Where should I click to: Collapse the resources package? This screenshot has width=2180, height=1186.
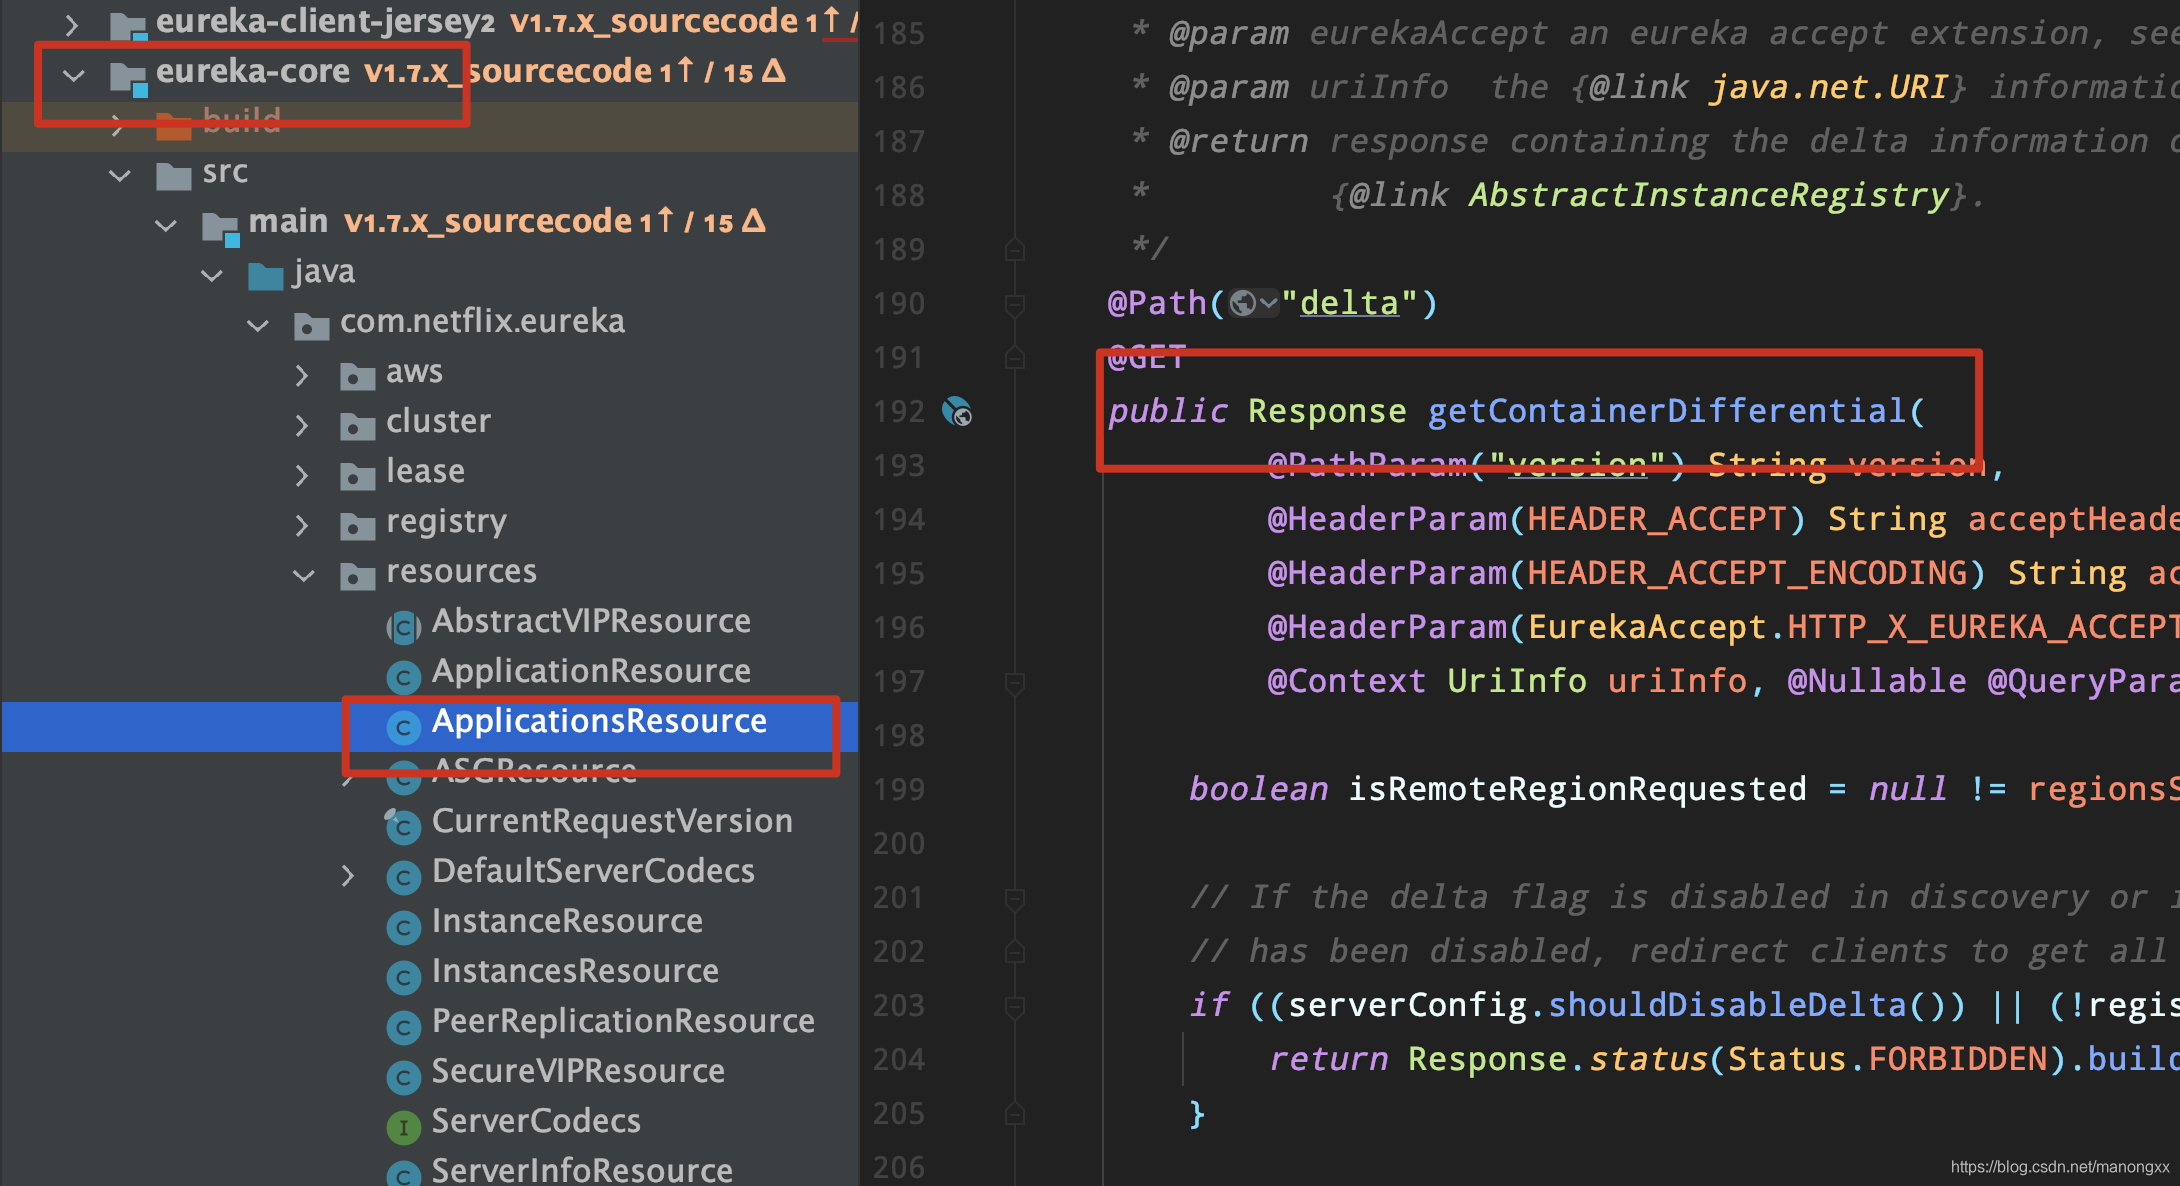pyautogui.click(x=303, y=575)
